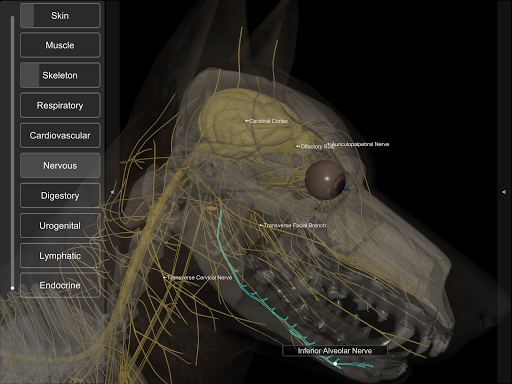Expand the right side panel arrow

pyautogui.click(x=504, y=192)
